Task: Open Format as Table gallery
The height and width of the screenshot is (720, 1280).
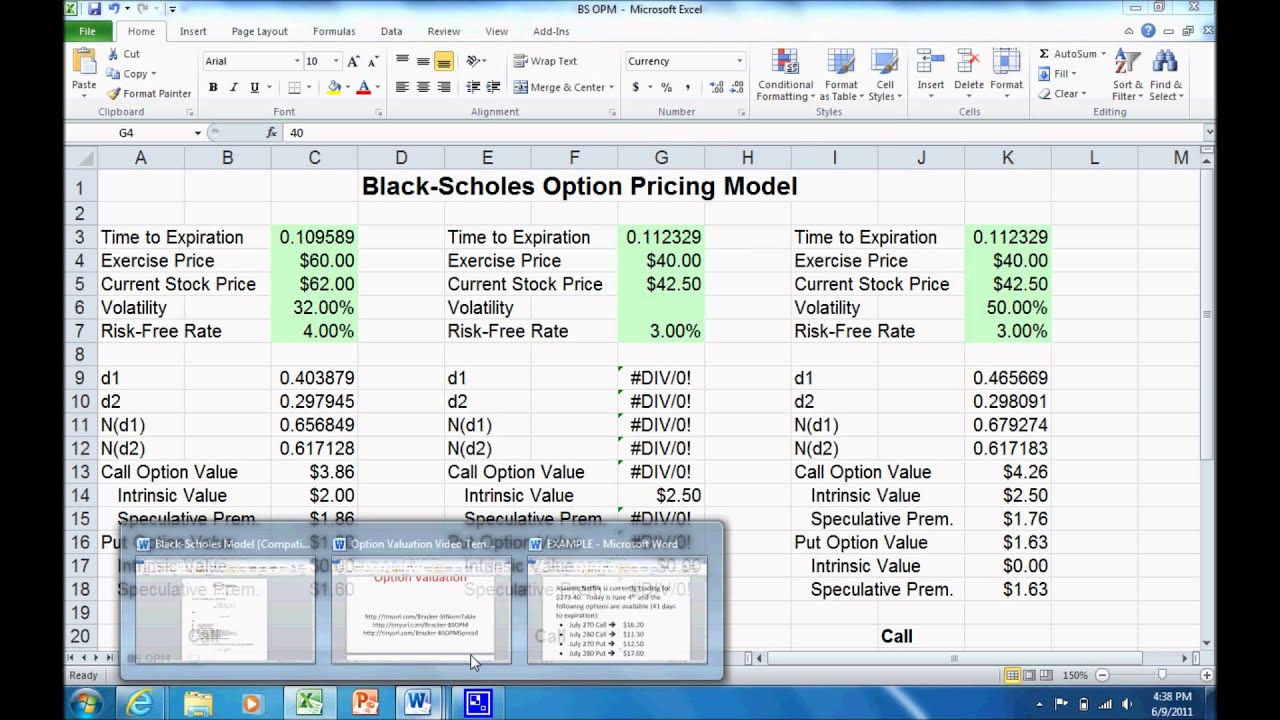Action: (839, 75)
